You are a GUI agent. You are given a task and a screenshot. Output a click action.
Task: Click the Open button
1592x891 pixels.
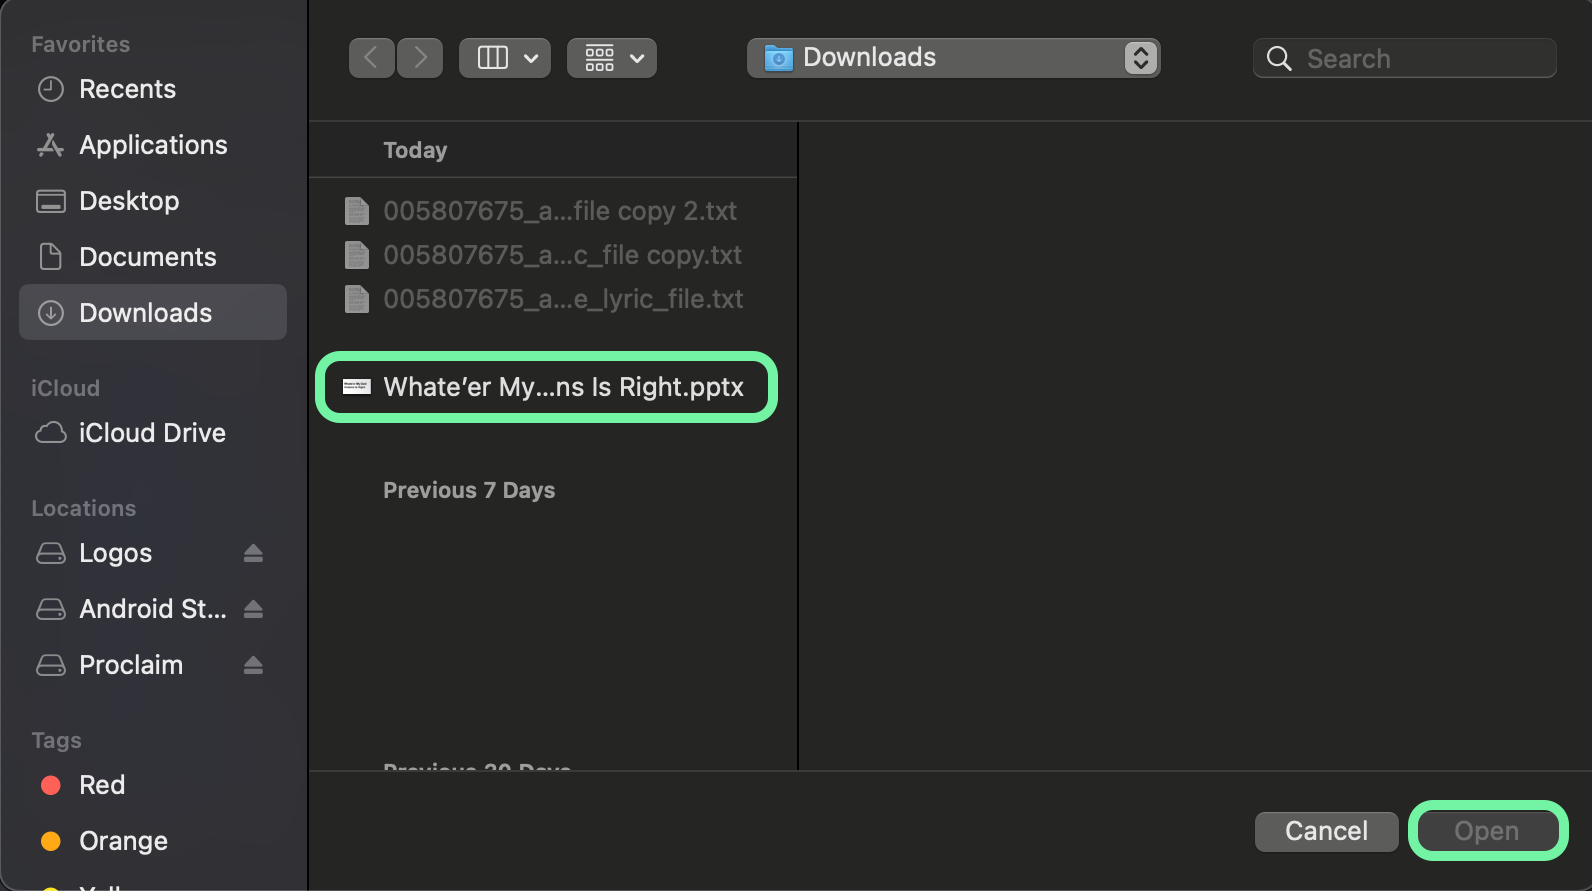tap(1487, 831)
